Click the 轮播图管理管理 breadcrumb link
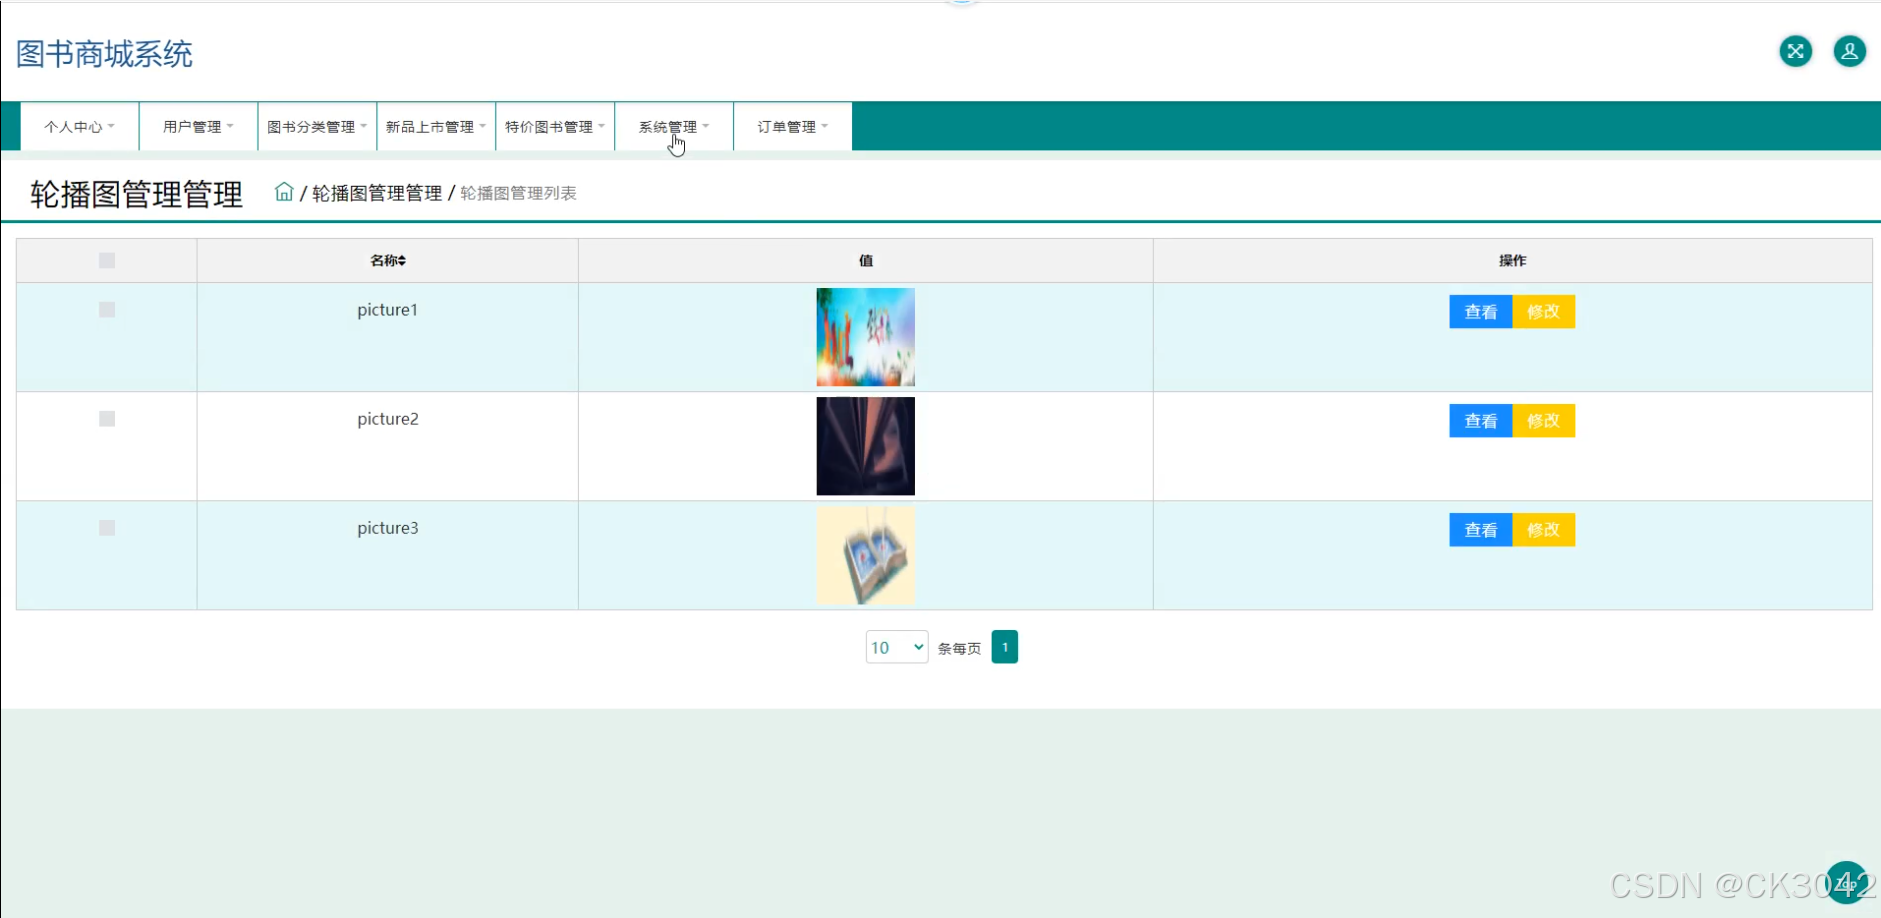The image size is (1881, 918). pos(377,193)
